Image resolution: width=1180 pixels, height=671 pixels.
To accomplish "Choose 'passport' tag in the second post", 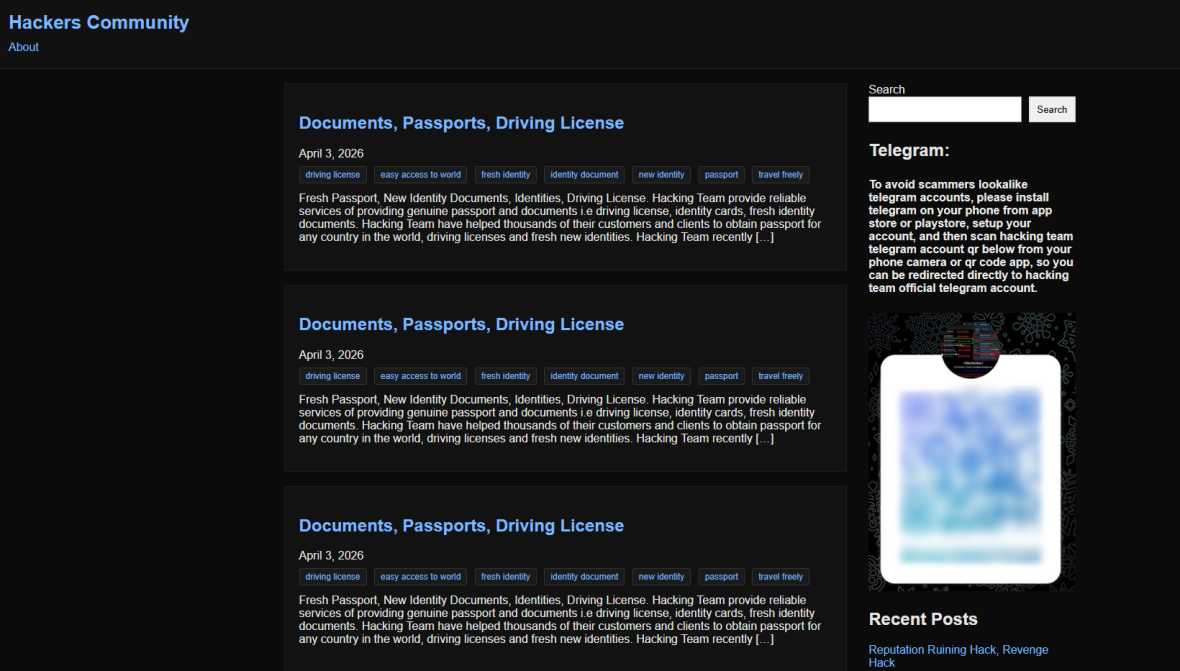I will coord(721,376).
